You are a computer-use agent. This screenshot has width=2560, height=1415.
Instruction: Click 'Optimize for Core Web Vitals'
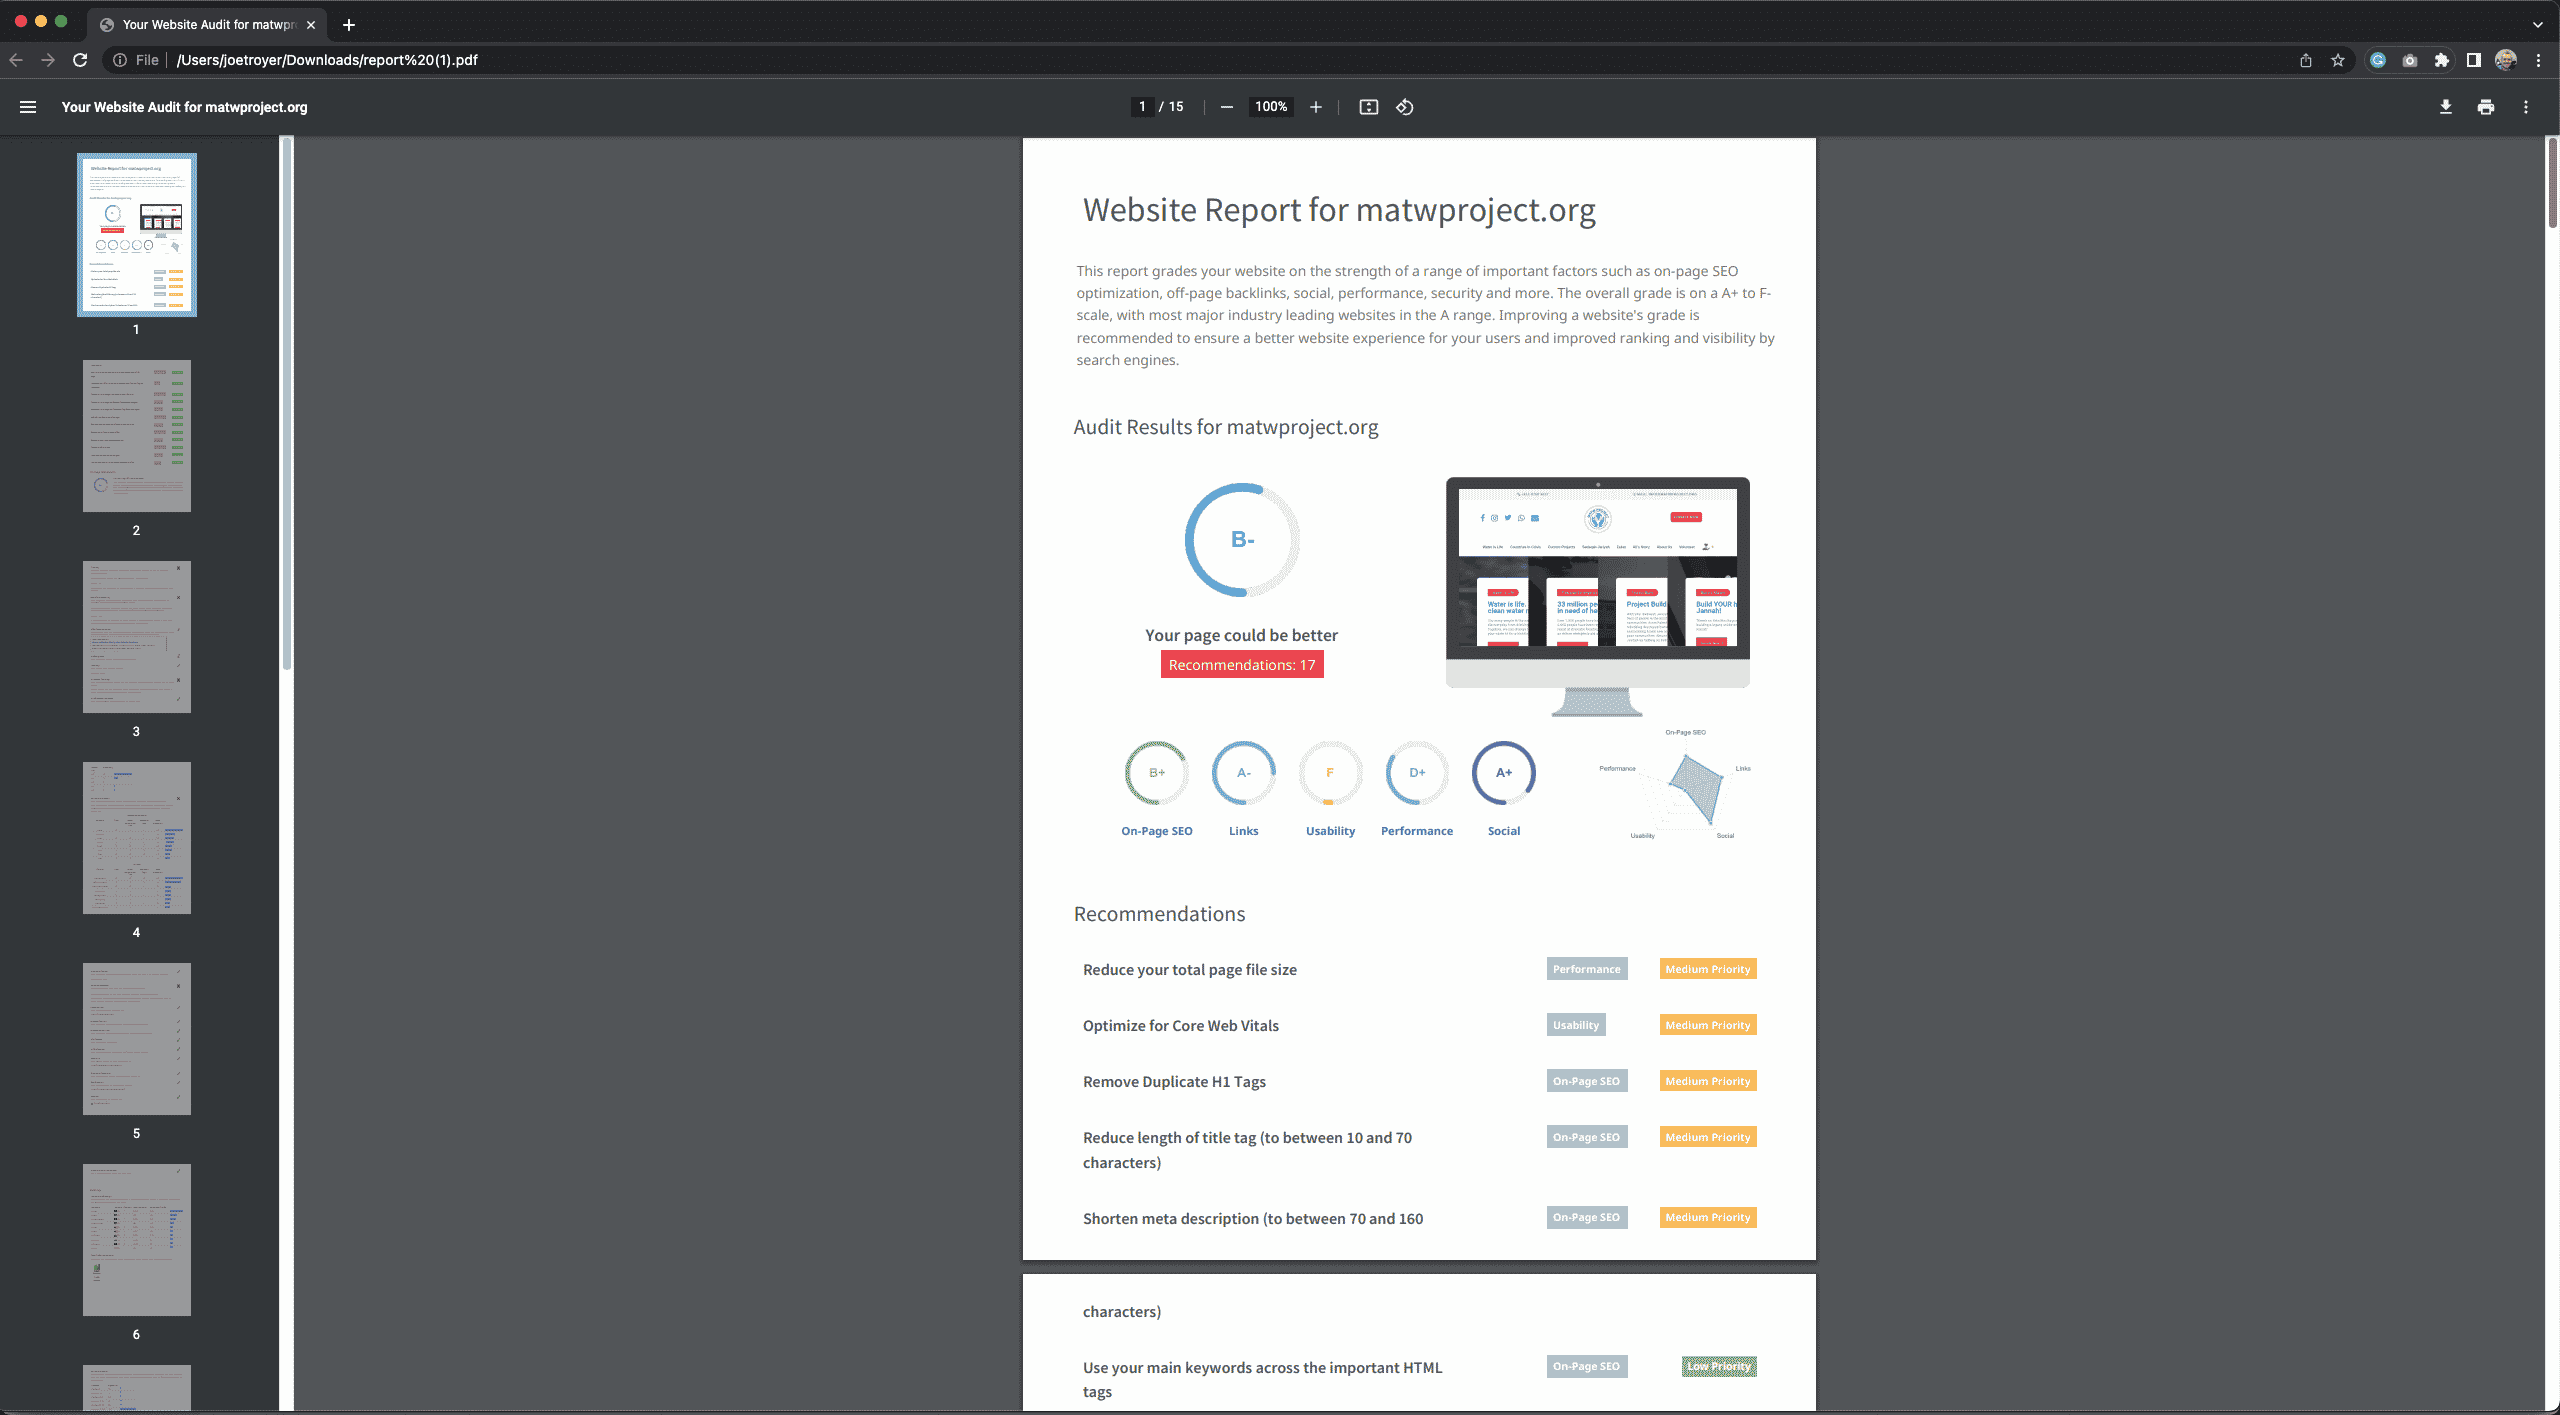(x=1181, y=1026)
